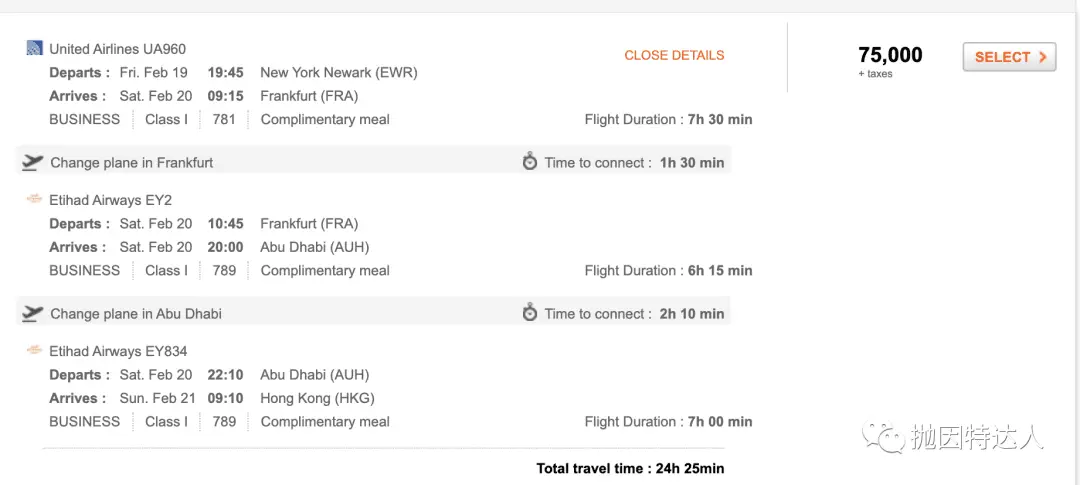The height and width of the screenshot is (485, 1080).
Task: Click the plane icon beside Change plane in Frankfurt
Action: [x=32, y=163]
